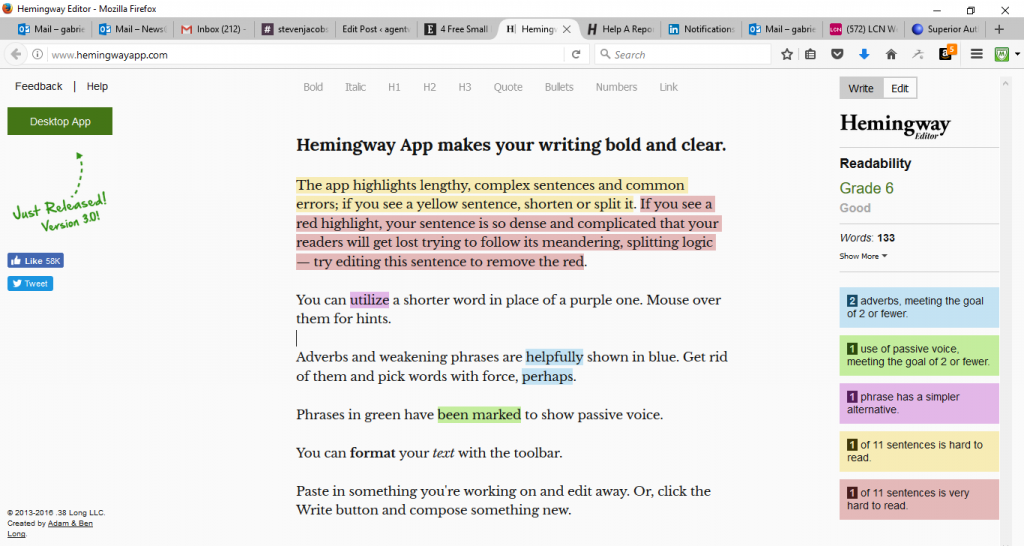Click the purple highlighted word utilize
Image resolution: width=1024 pixels, height=546 pixels.
click(x=369, y=300)
